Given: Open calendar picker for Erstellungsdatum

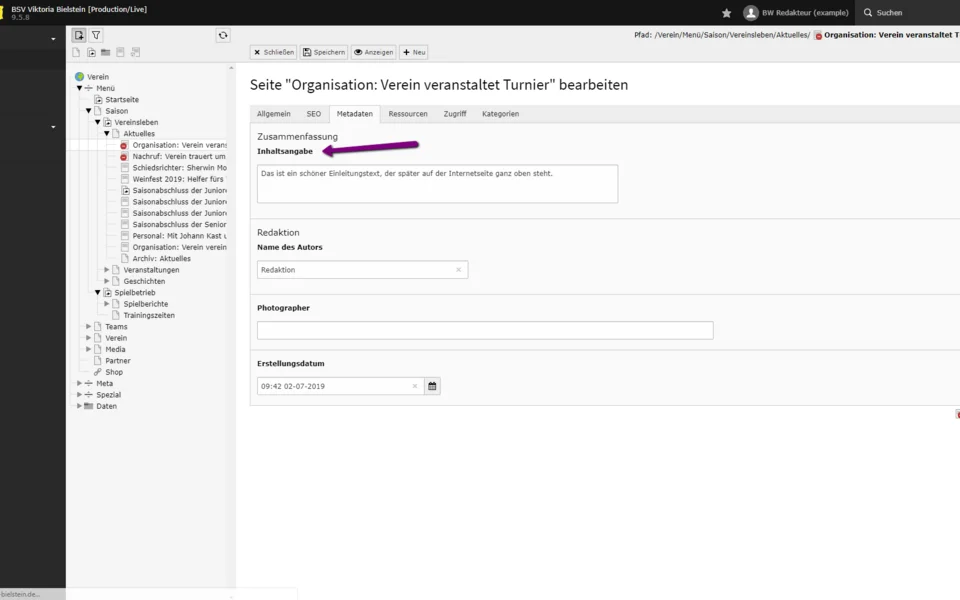Looking at the screenshot, I should 432,386.
